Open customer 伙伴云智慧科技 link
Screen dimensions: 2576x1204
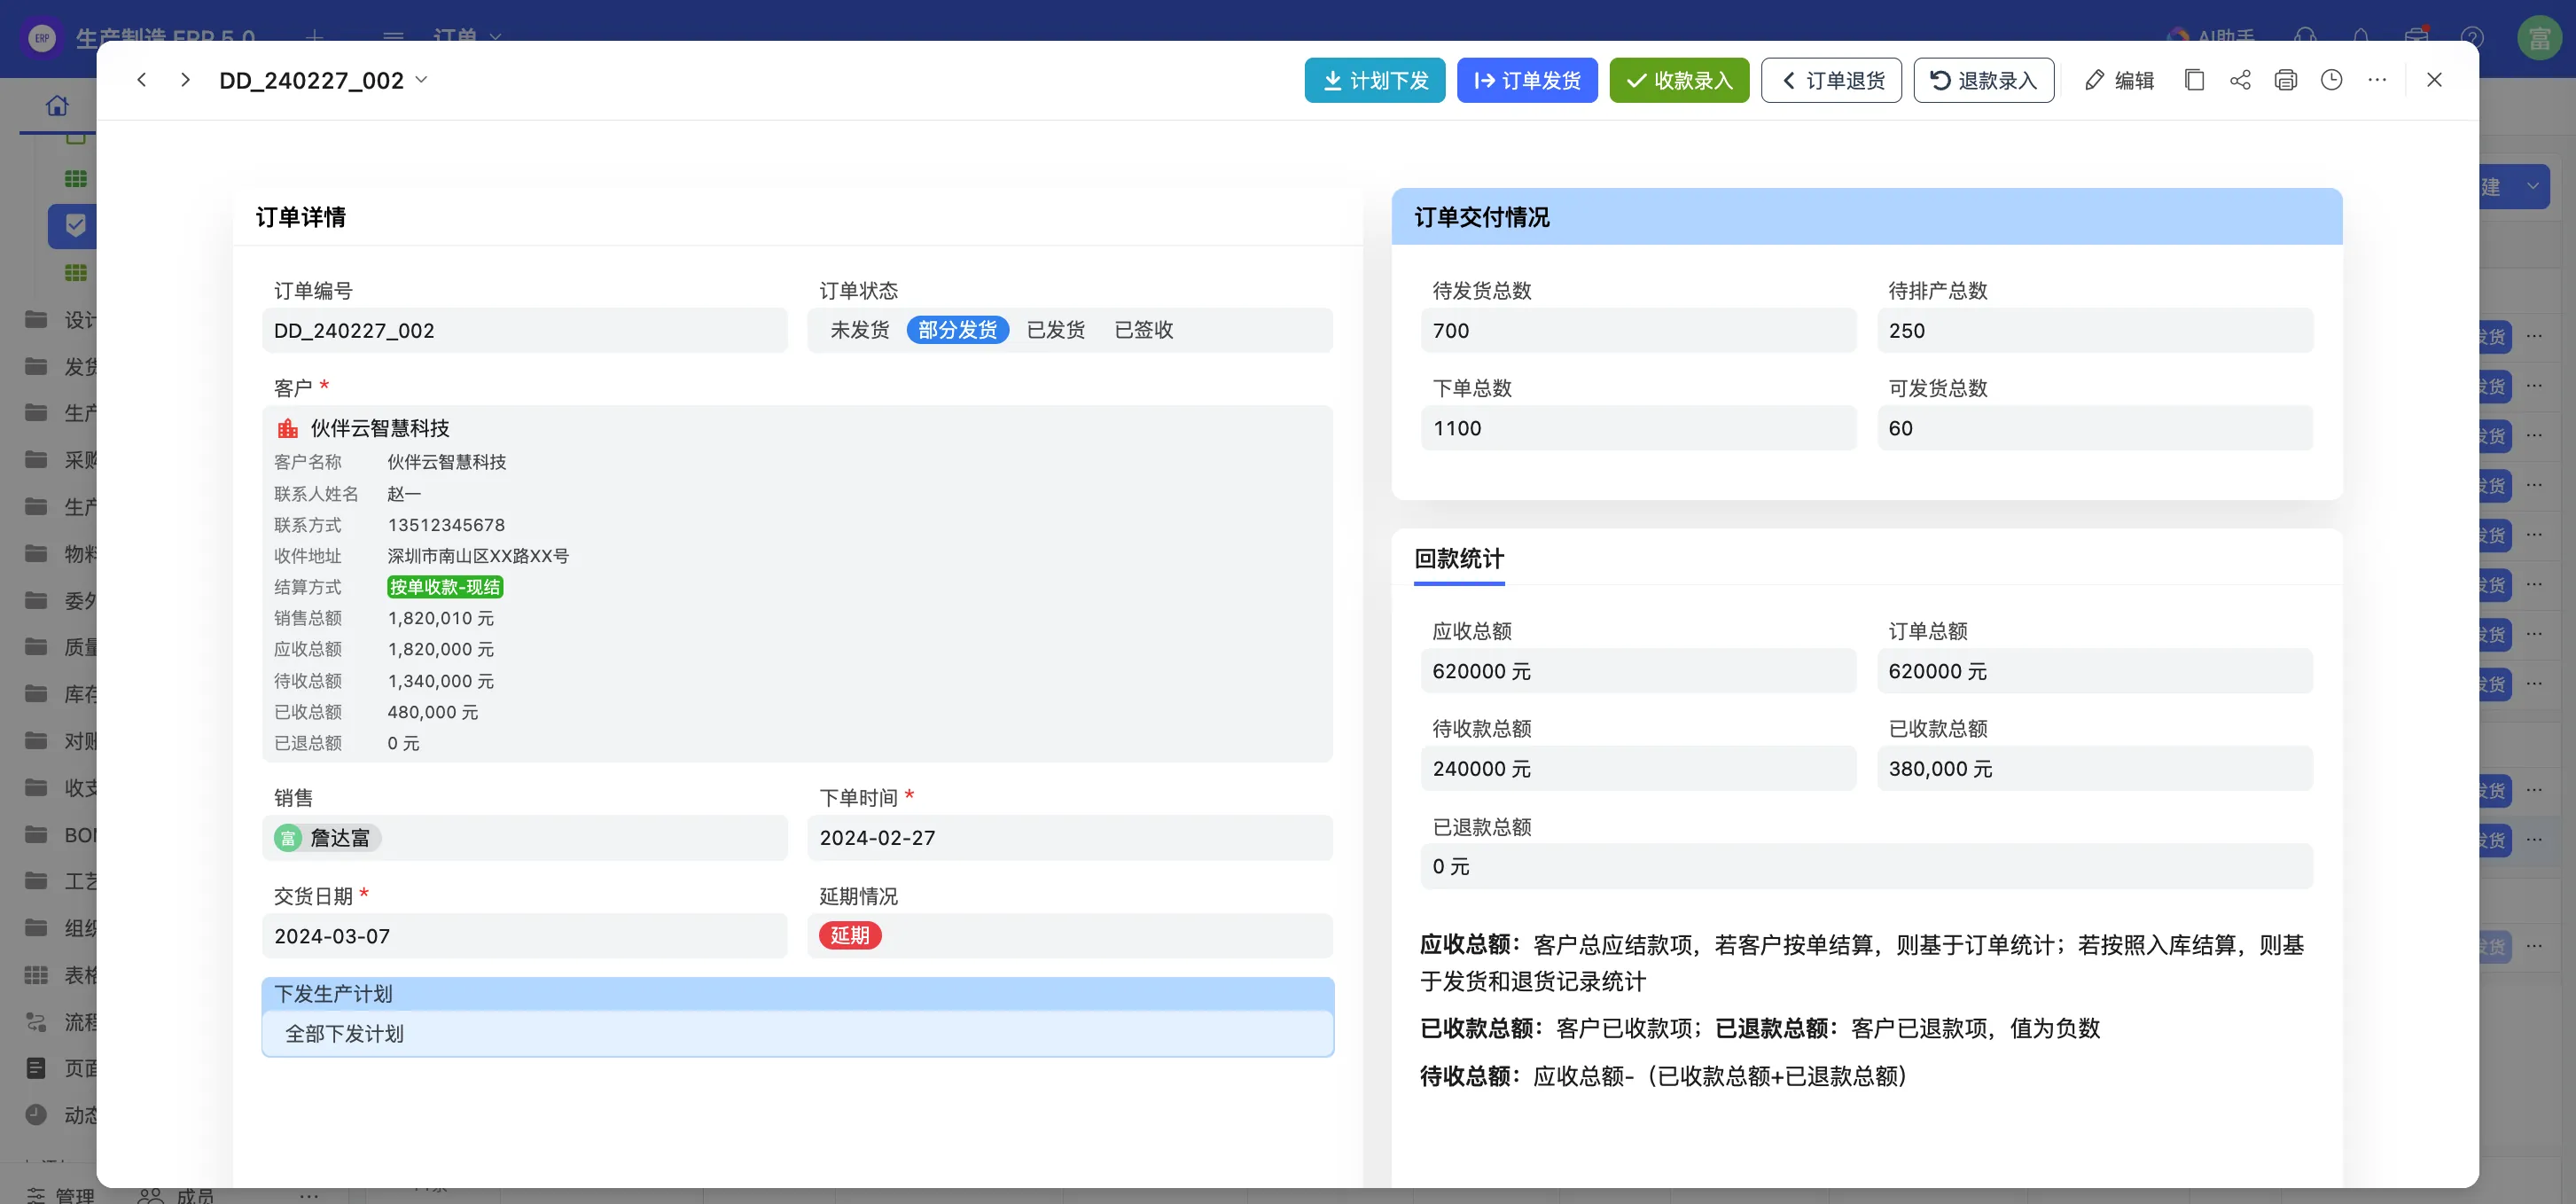(x=379, y=428)
